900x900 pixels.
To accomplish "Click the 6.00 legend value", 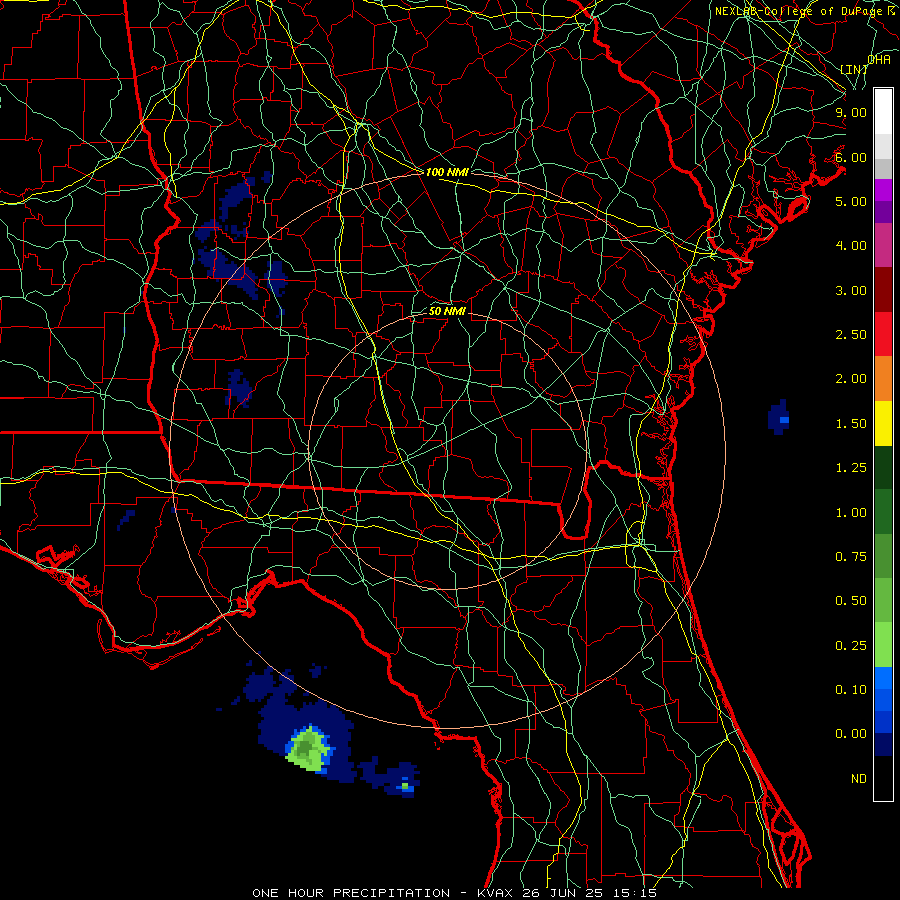I will click(851, 157).
